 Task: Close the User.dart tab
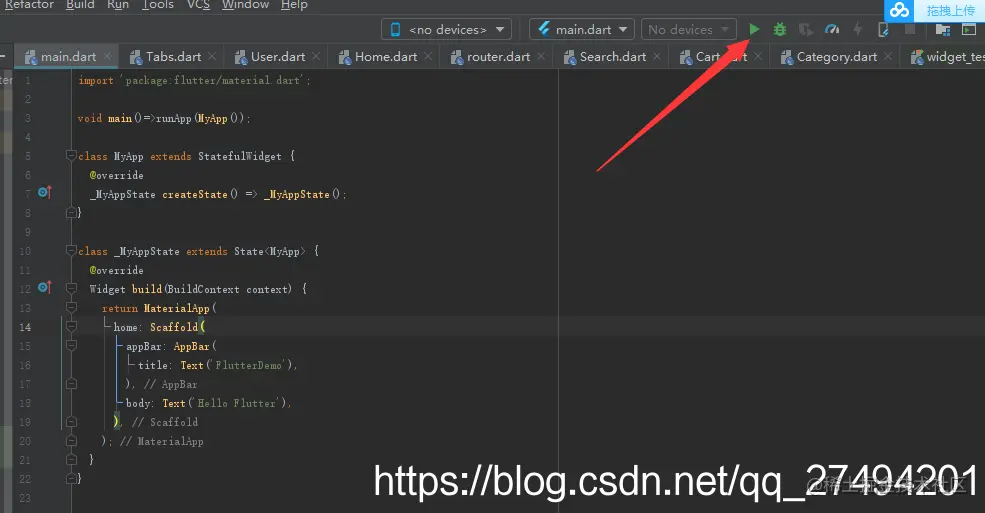(x=316, y=56)
